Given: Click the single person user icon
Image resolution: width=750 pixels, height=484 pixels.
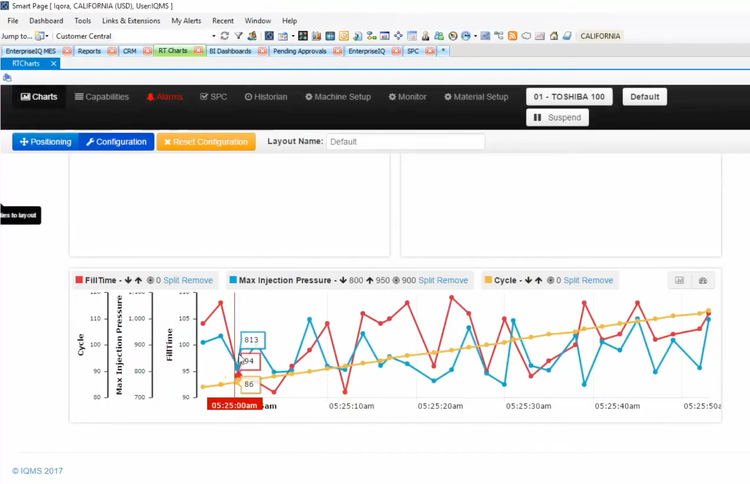Looking at the screenshot, I should pyautogui.click(x=425, y=36).
